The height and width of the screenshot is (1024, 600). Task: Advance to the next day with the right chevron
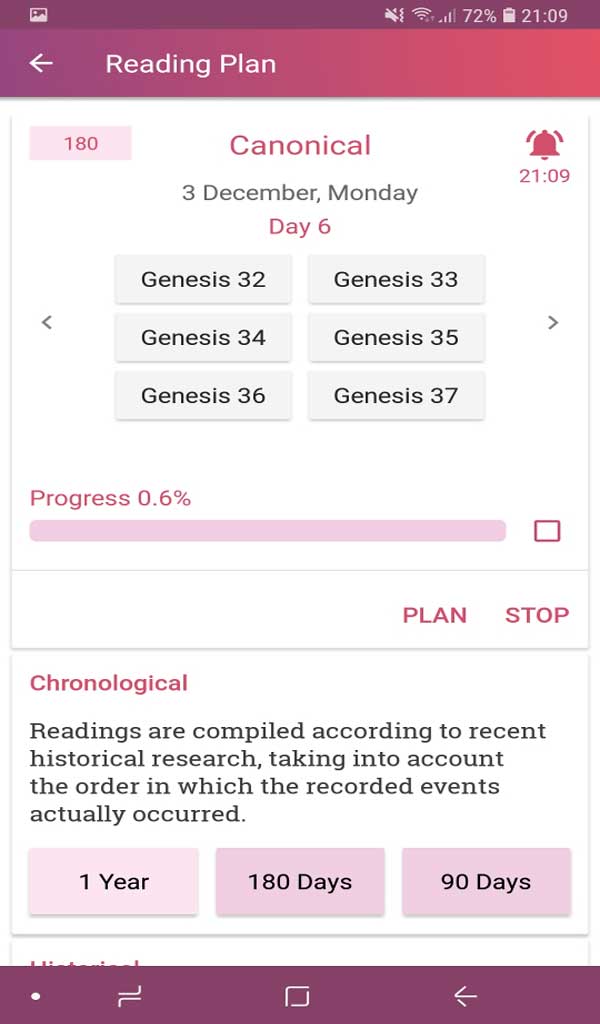553,322
